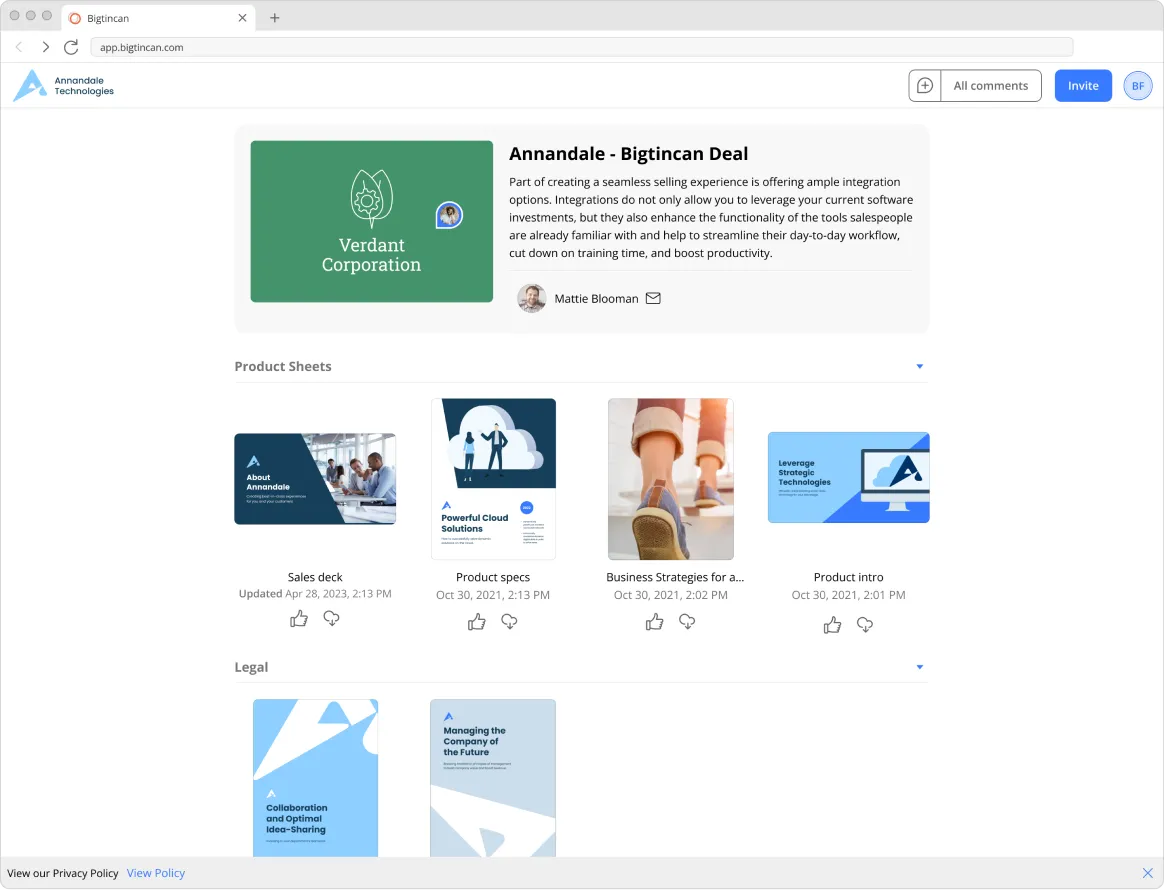Screen dimensions: 1164x890
Task: Click Mattie Blooman's profile photo
Action: pyautogui.click(x=532, y=298)
